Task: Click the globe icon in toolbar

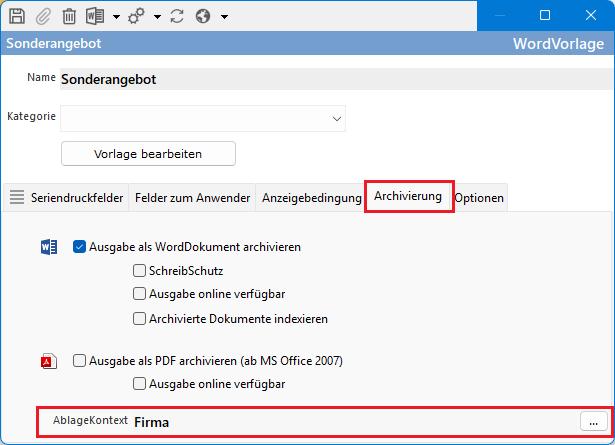Action: tap(203, 16)
